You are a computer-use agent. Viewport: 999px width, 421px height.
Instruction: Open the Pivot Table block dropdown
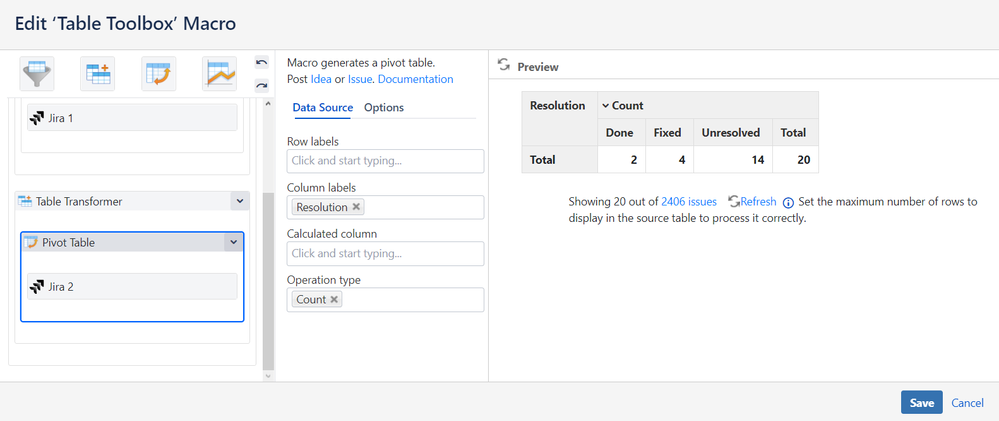click(x=233, y=242)
